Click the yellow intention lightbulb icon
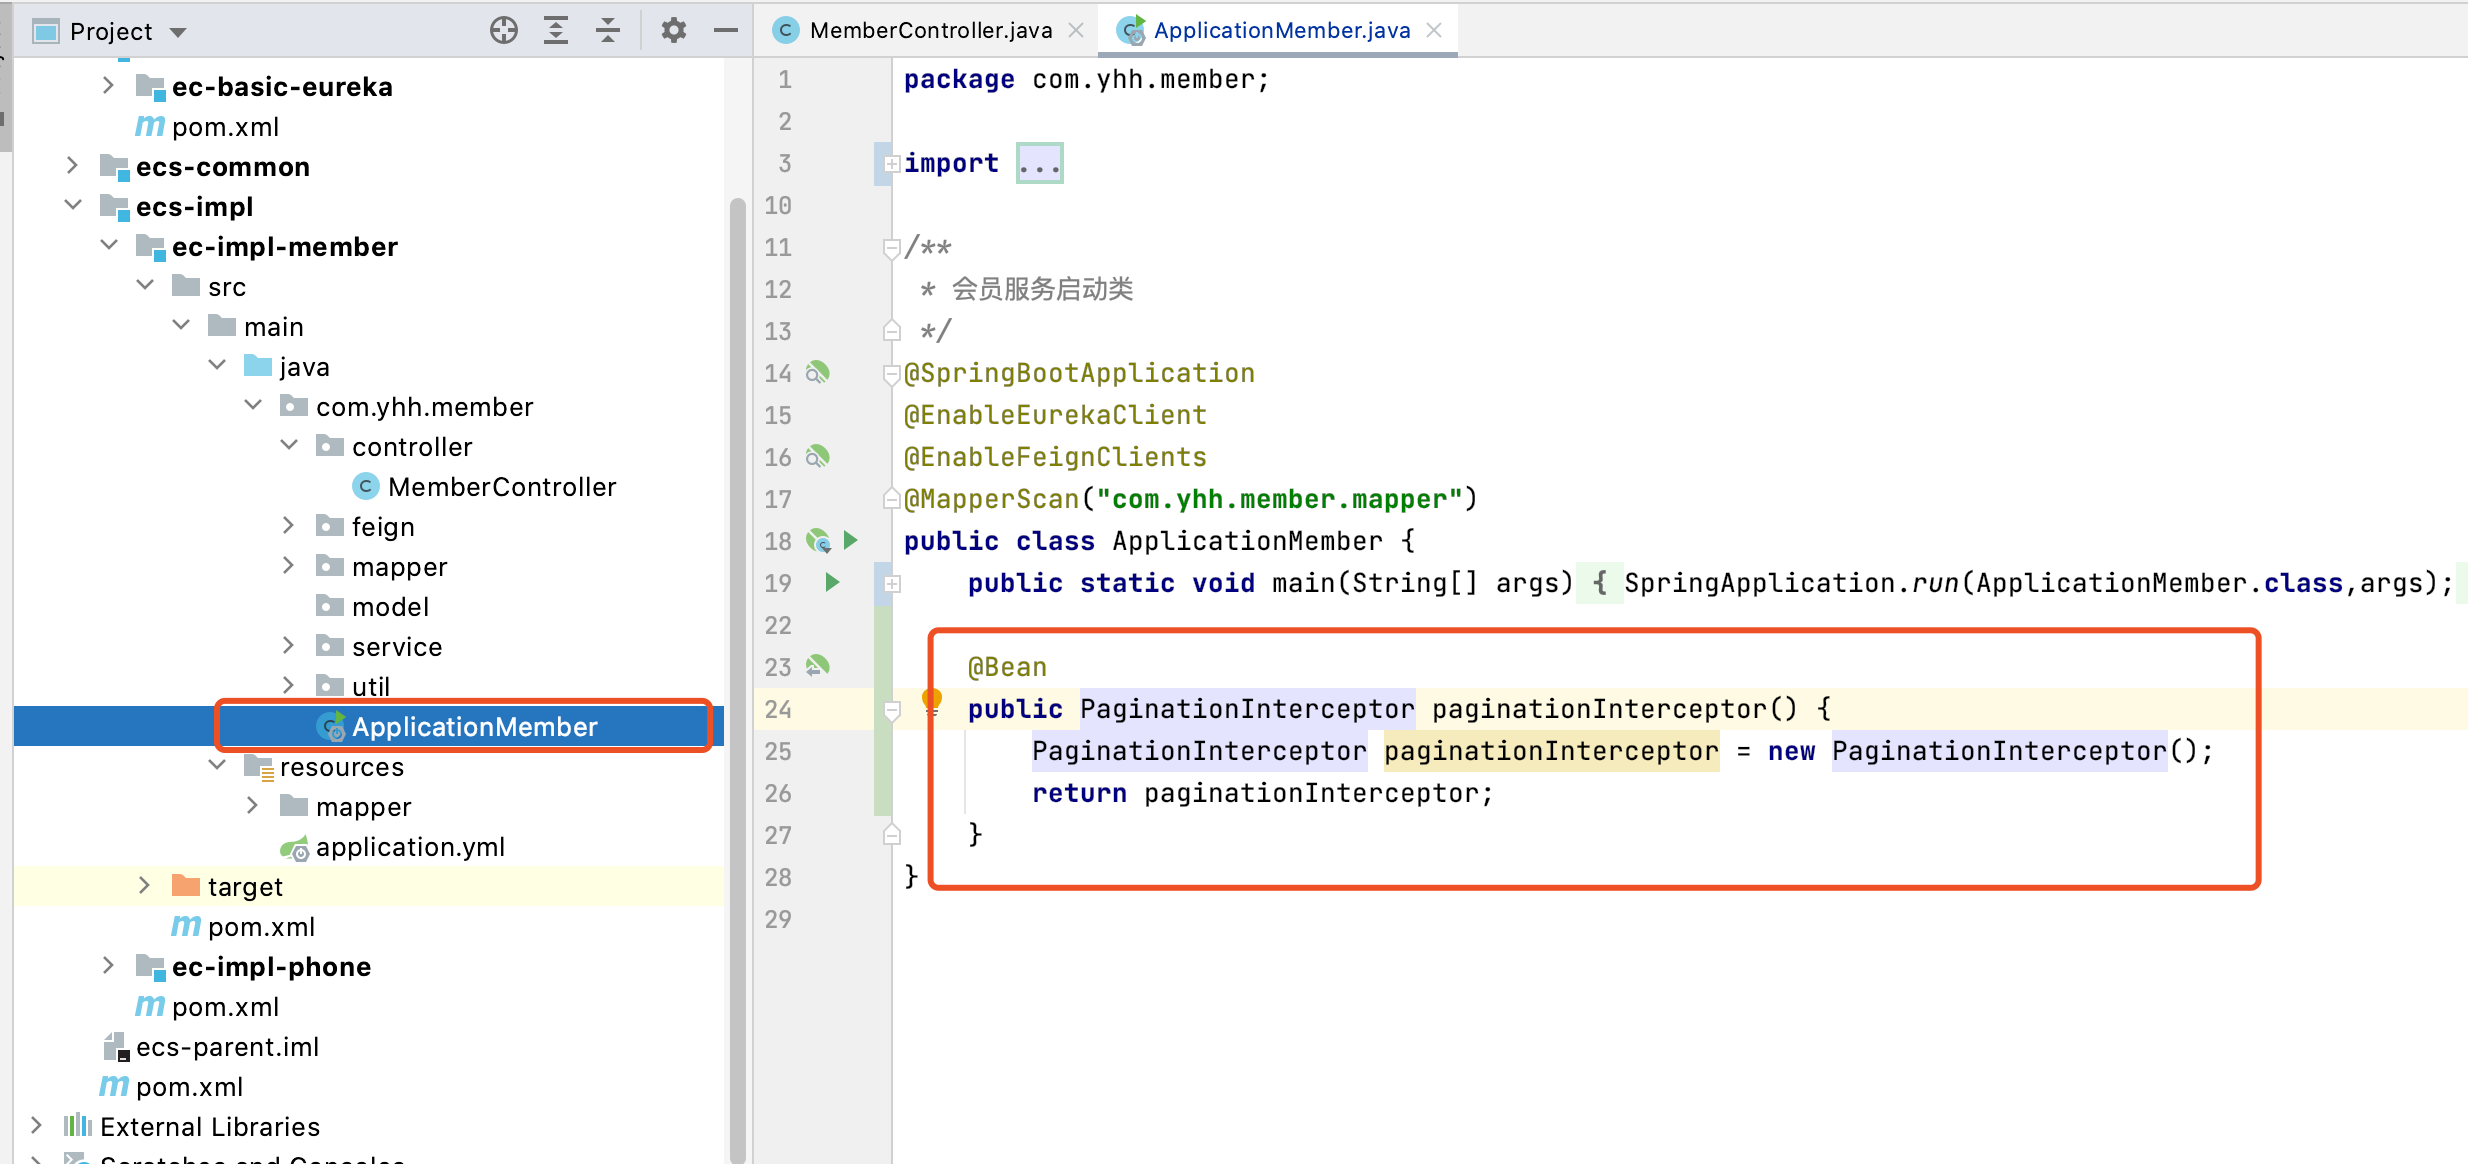Screen dimensions: 2468x1164 pyautogui.click(x=931, y=699)
